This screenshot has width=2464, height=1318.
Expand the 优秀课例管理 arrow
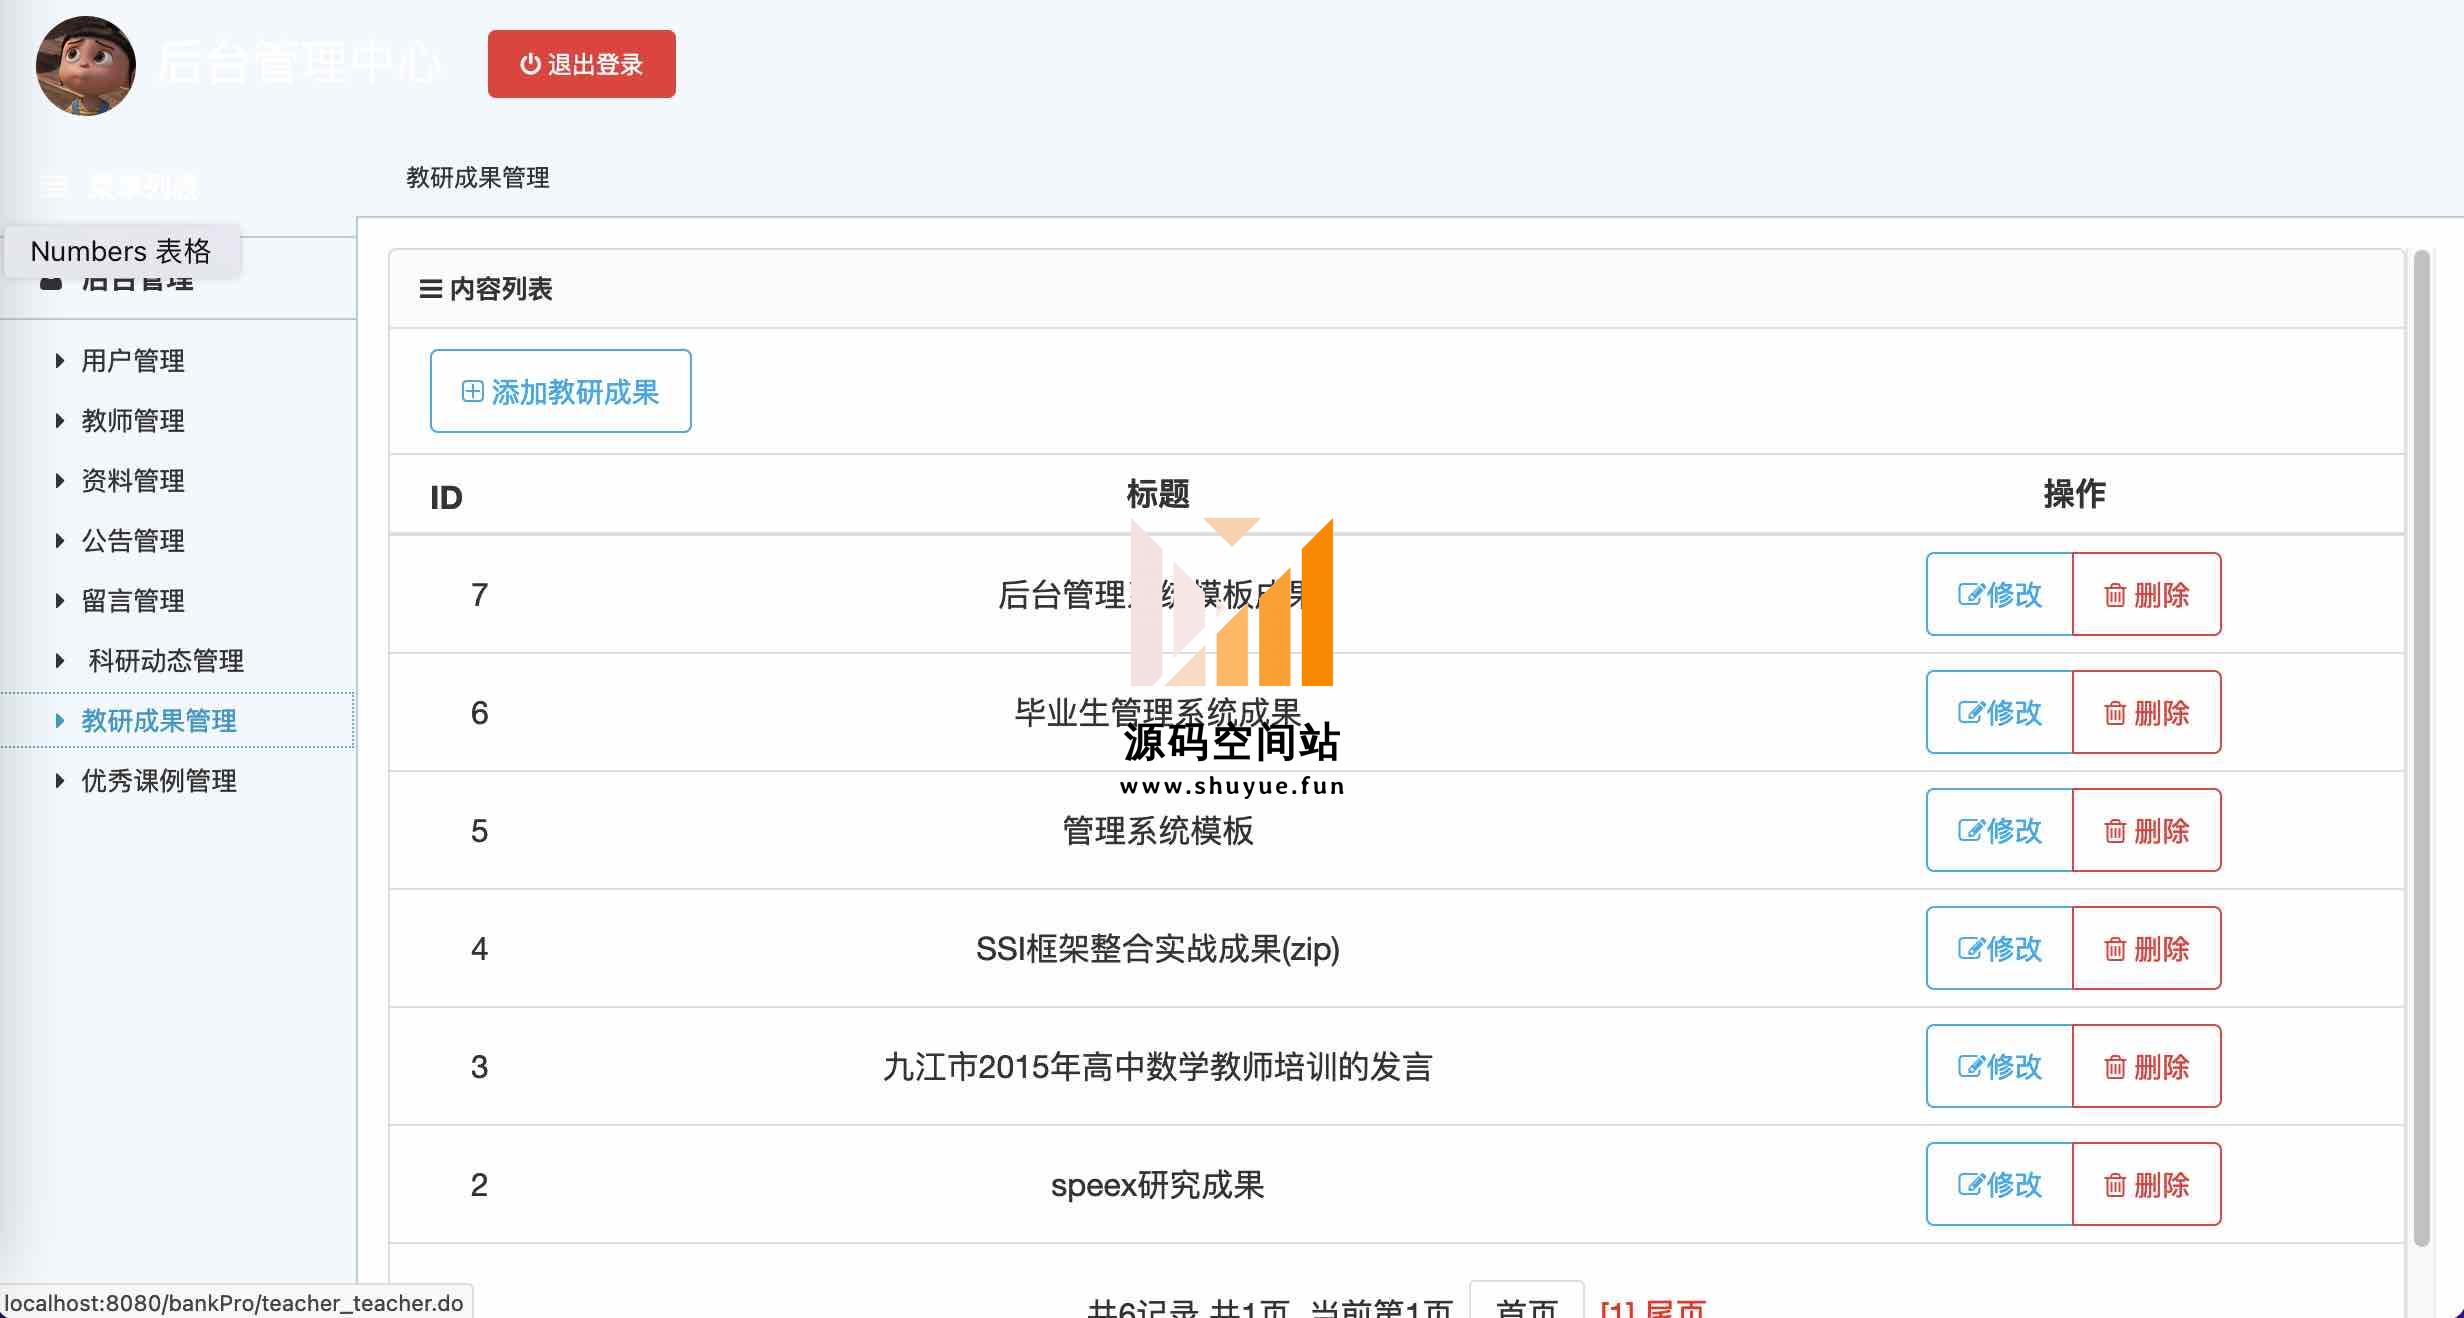click(60, 781)
